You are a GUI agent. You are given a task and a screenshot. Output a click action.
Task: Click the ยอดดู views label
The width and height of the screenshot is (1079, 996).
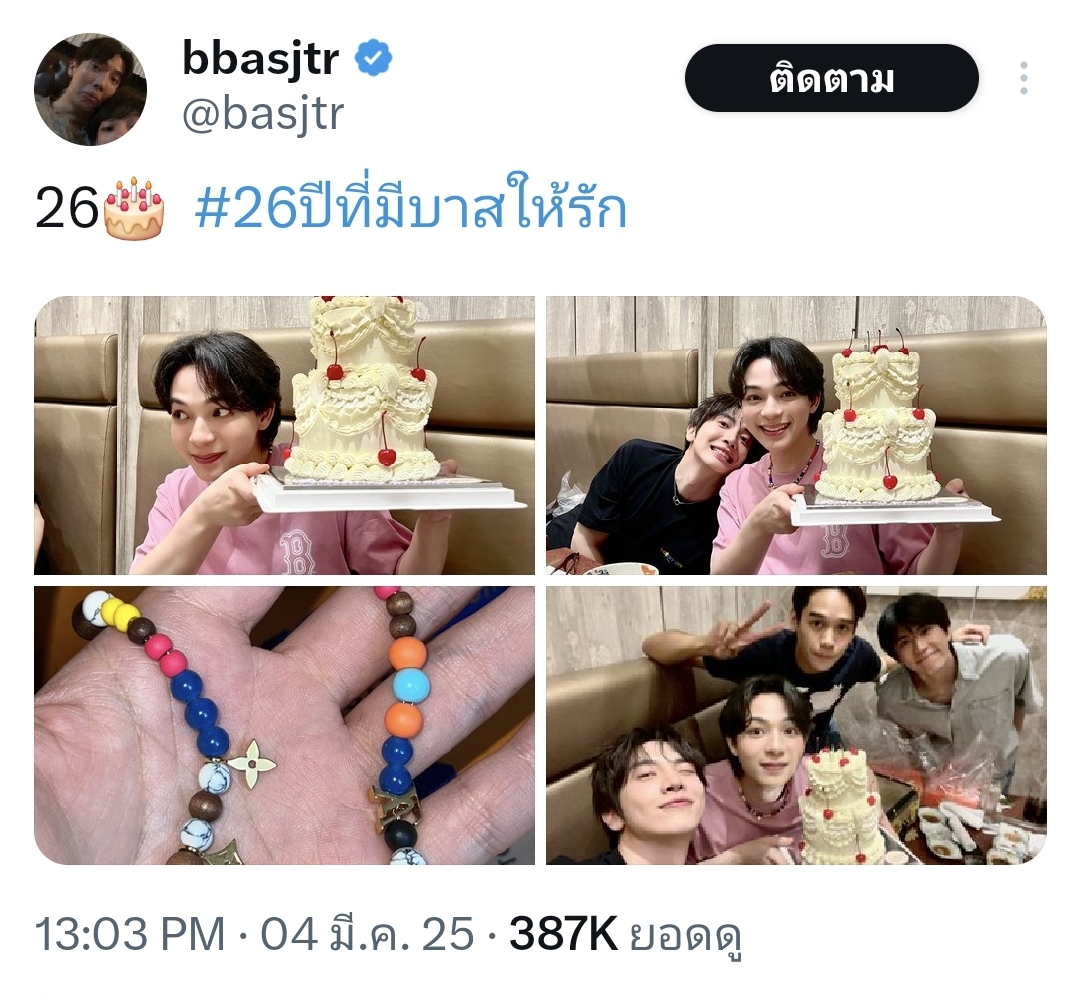(685, 935)
